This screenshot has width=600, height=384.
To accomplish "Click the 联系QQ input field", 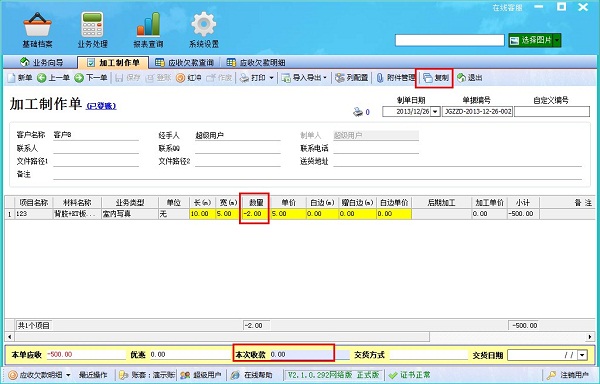I will 238,148.
